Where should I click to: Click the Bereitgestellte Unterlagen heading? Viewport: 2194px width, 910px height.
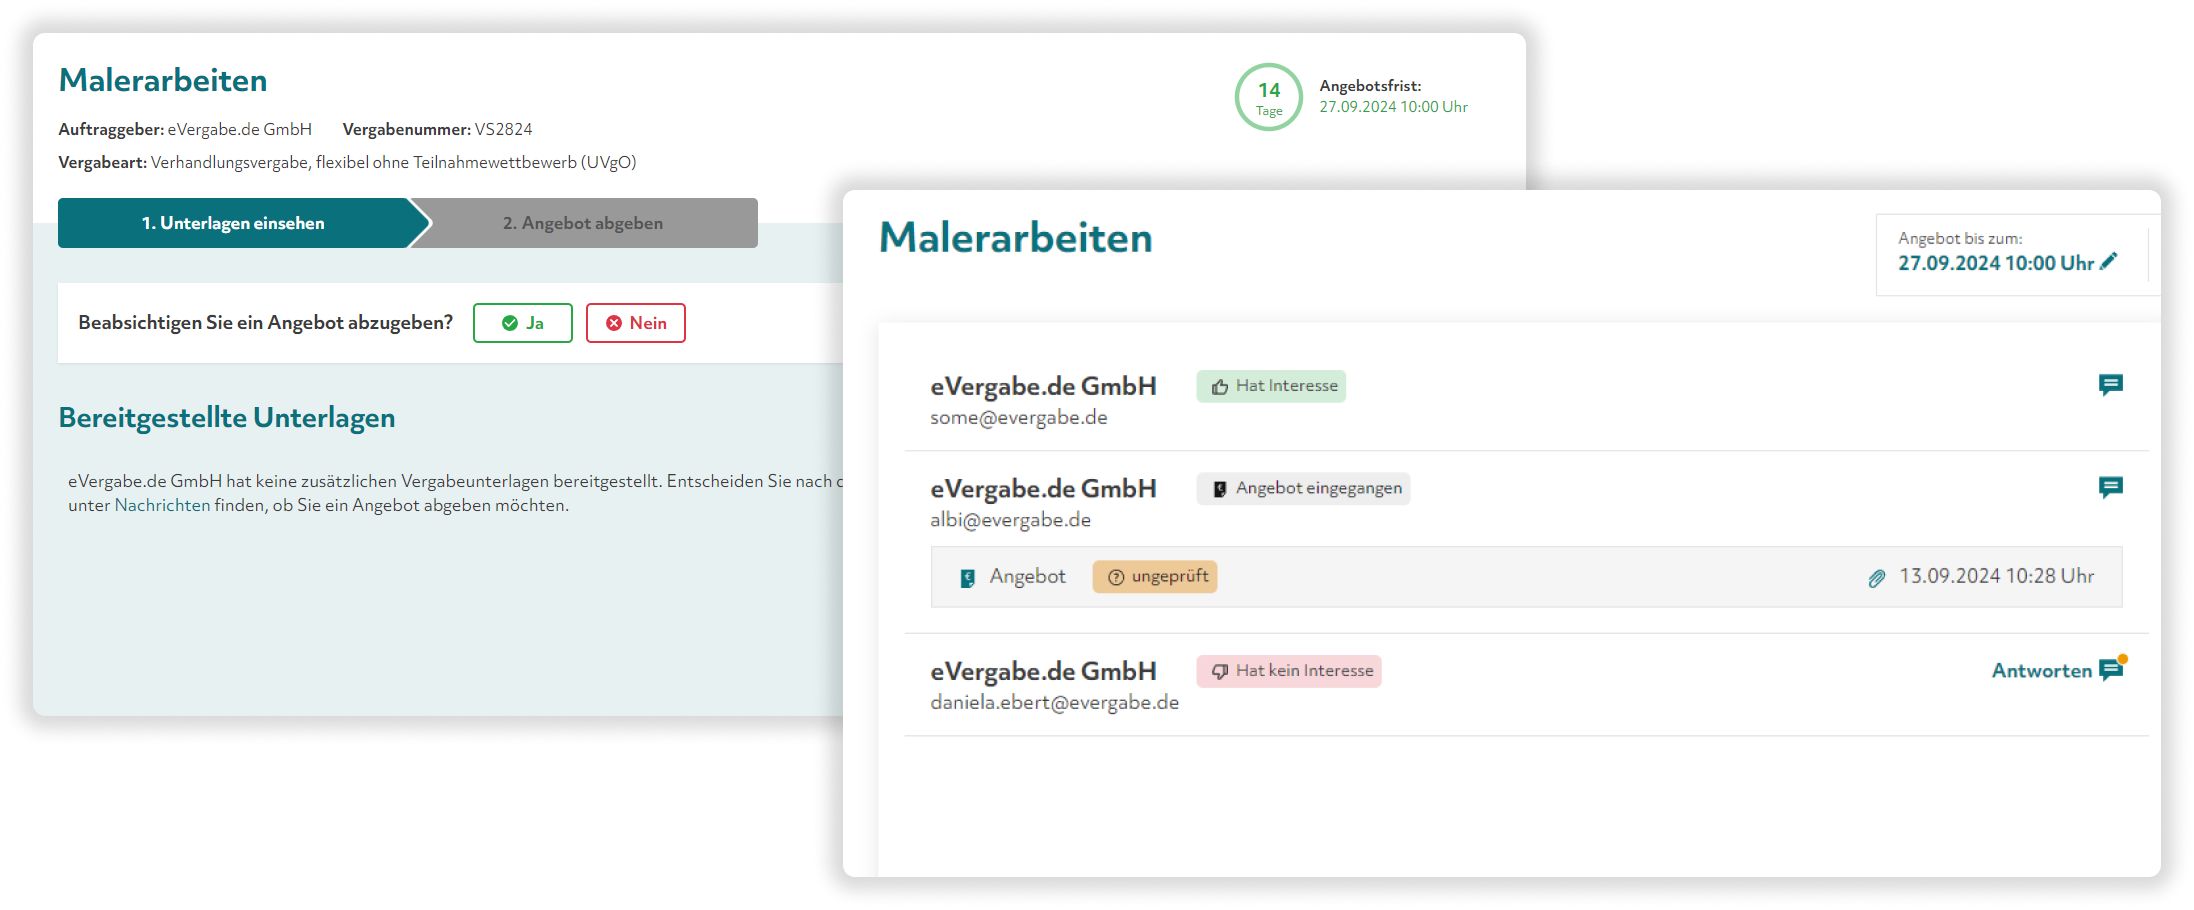click(227, 418)
